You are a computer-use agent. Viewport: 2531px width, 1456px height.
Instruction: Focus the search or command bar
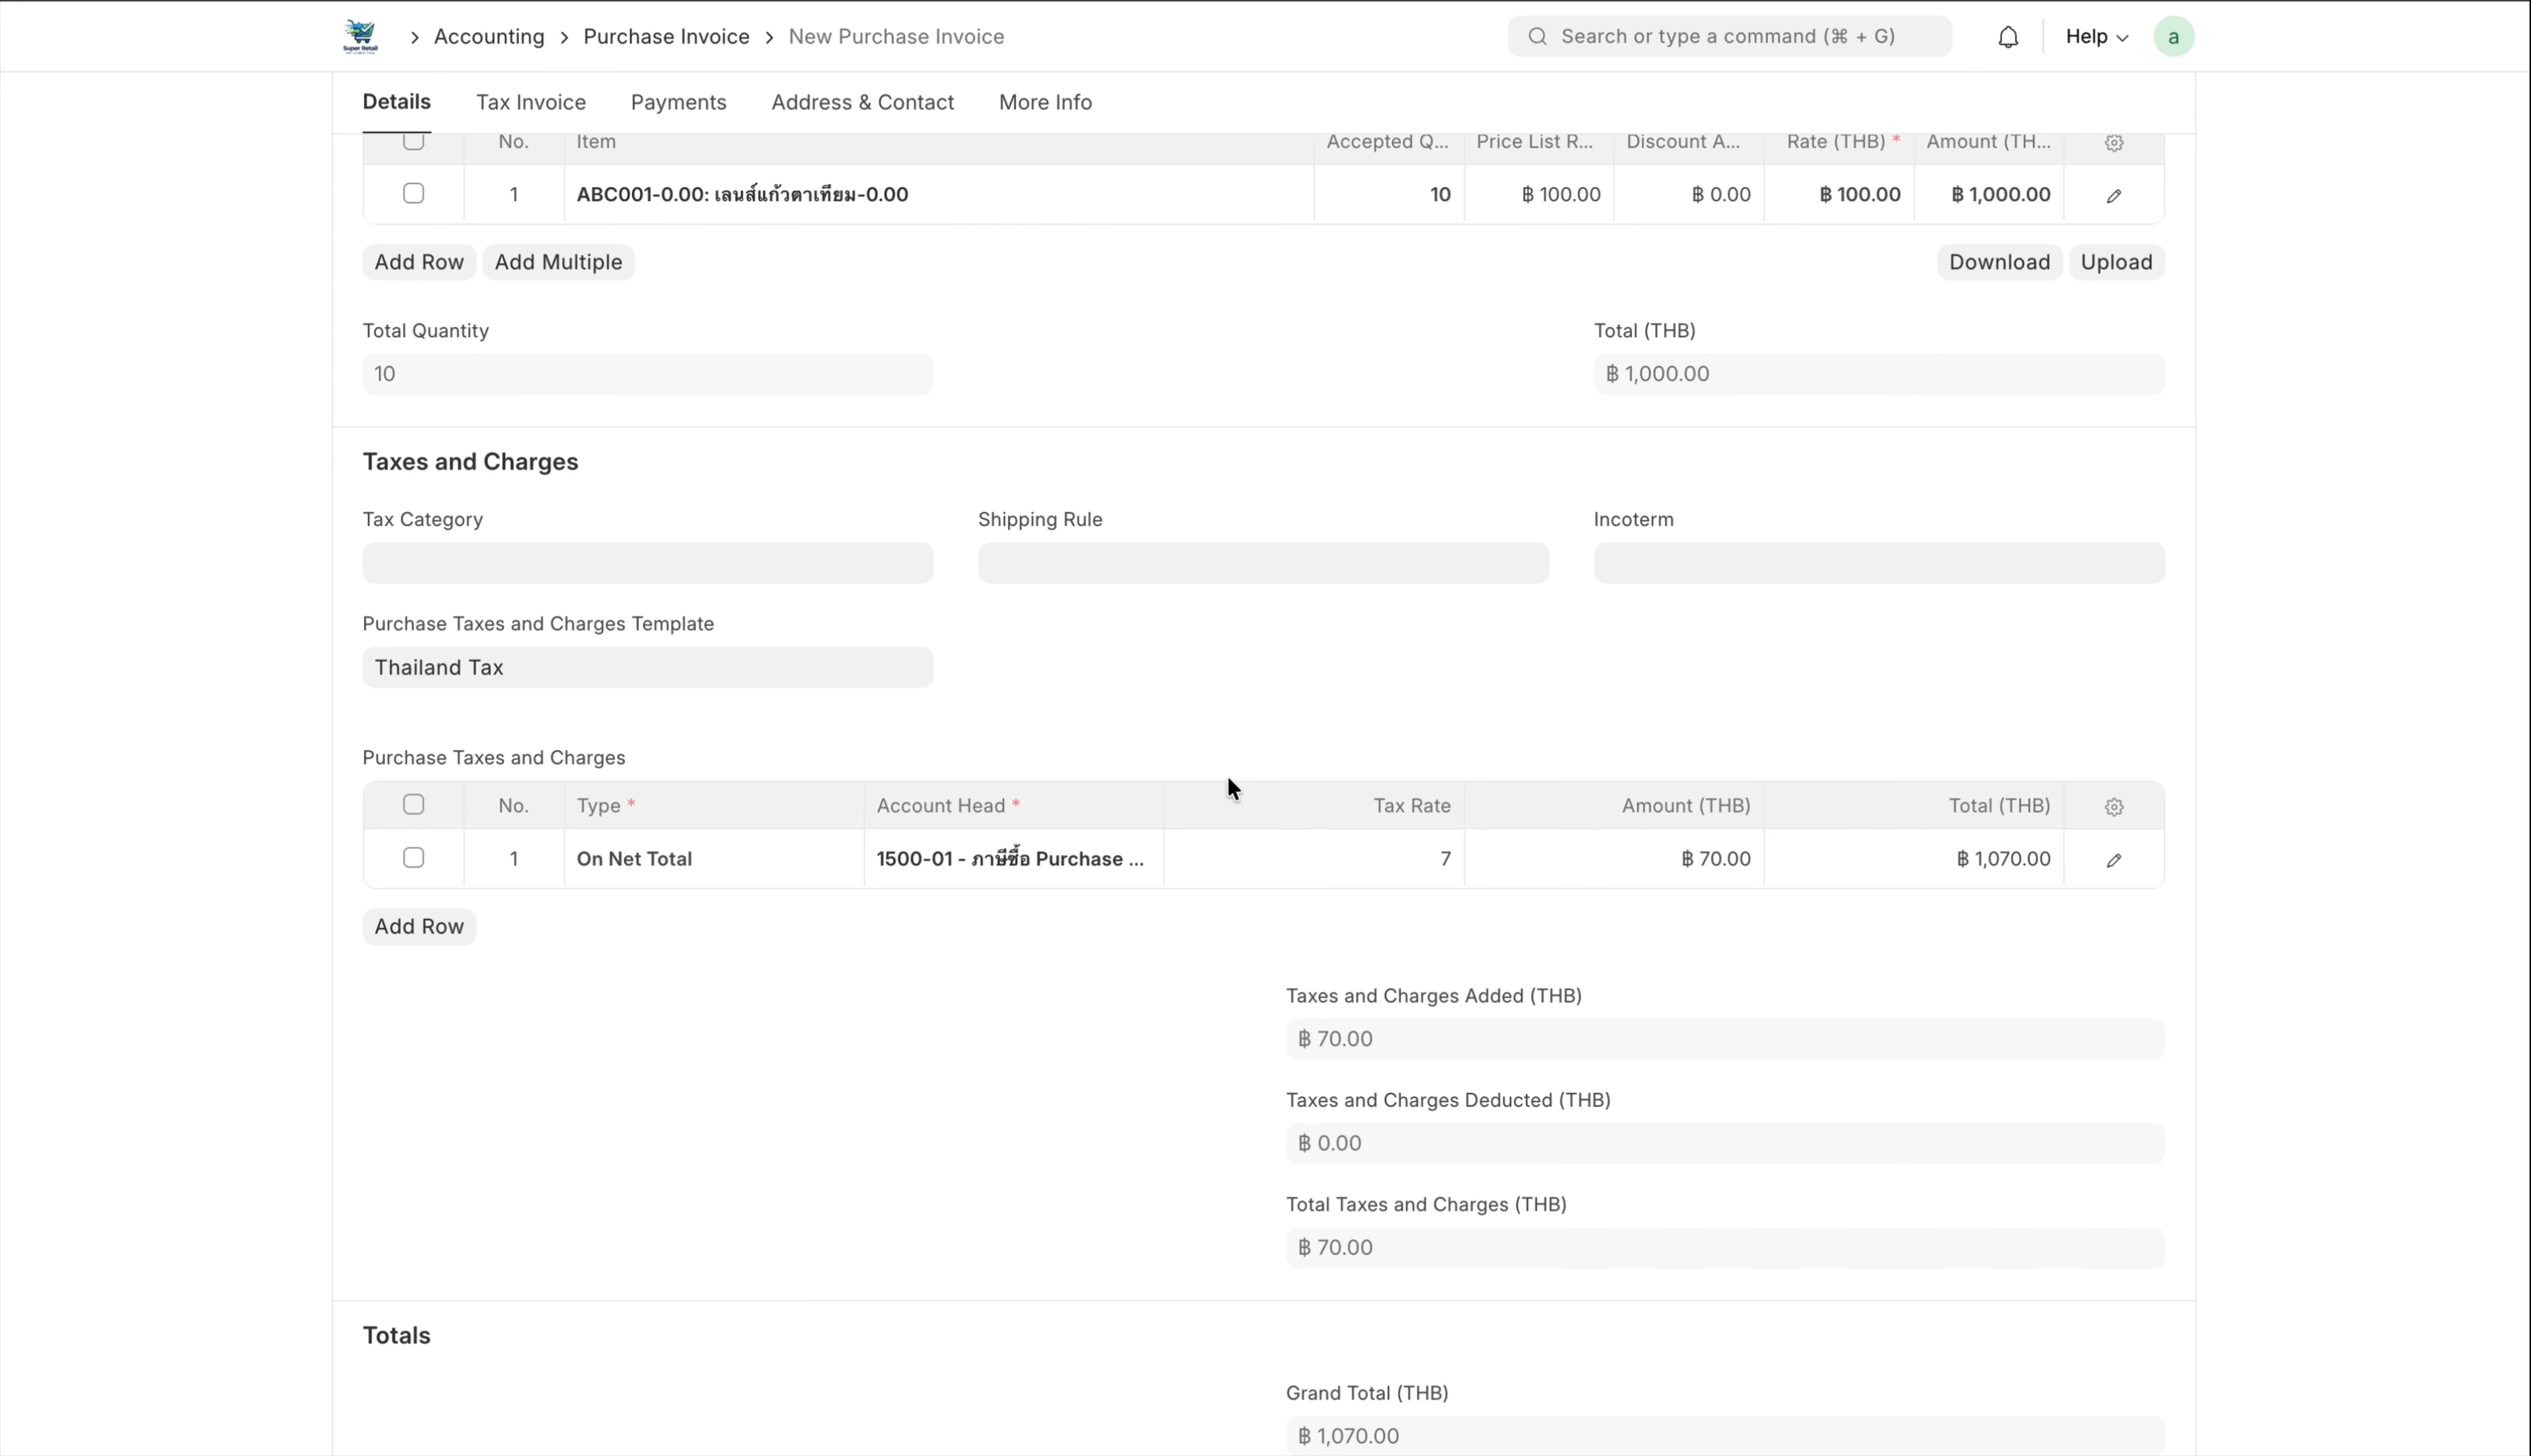1729,37
